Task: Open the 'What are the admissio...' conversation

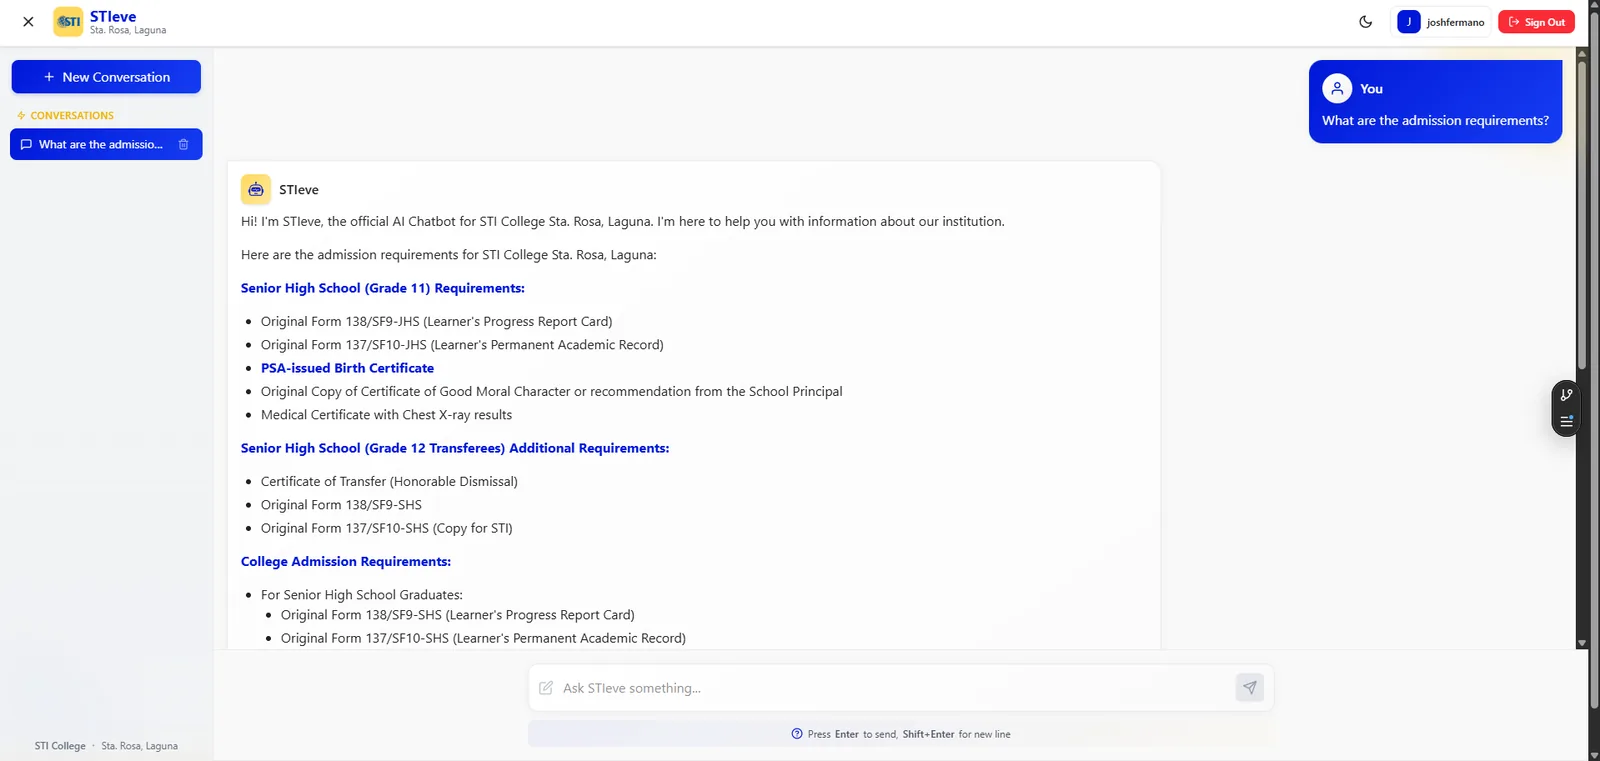Action: [x=106, y=144]
